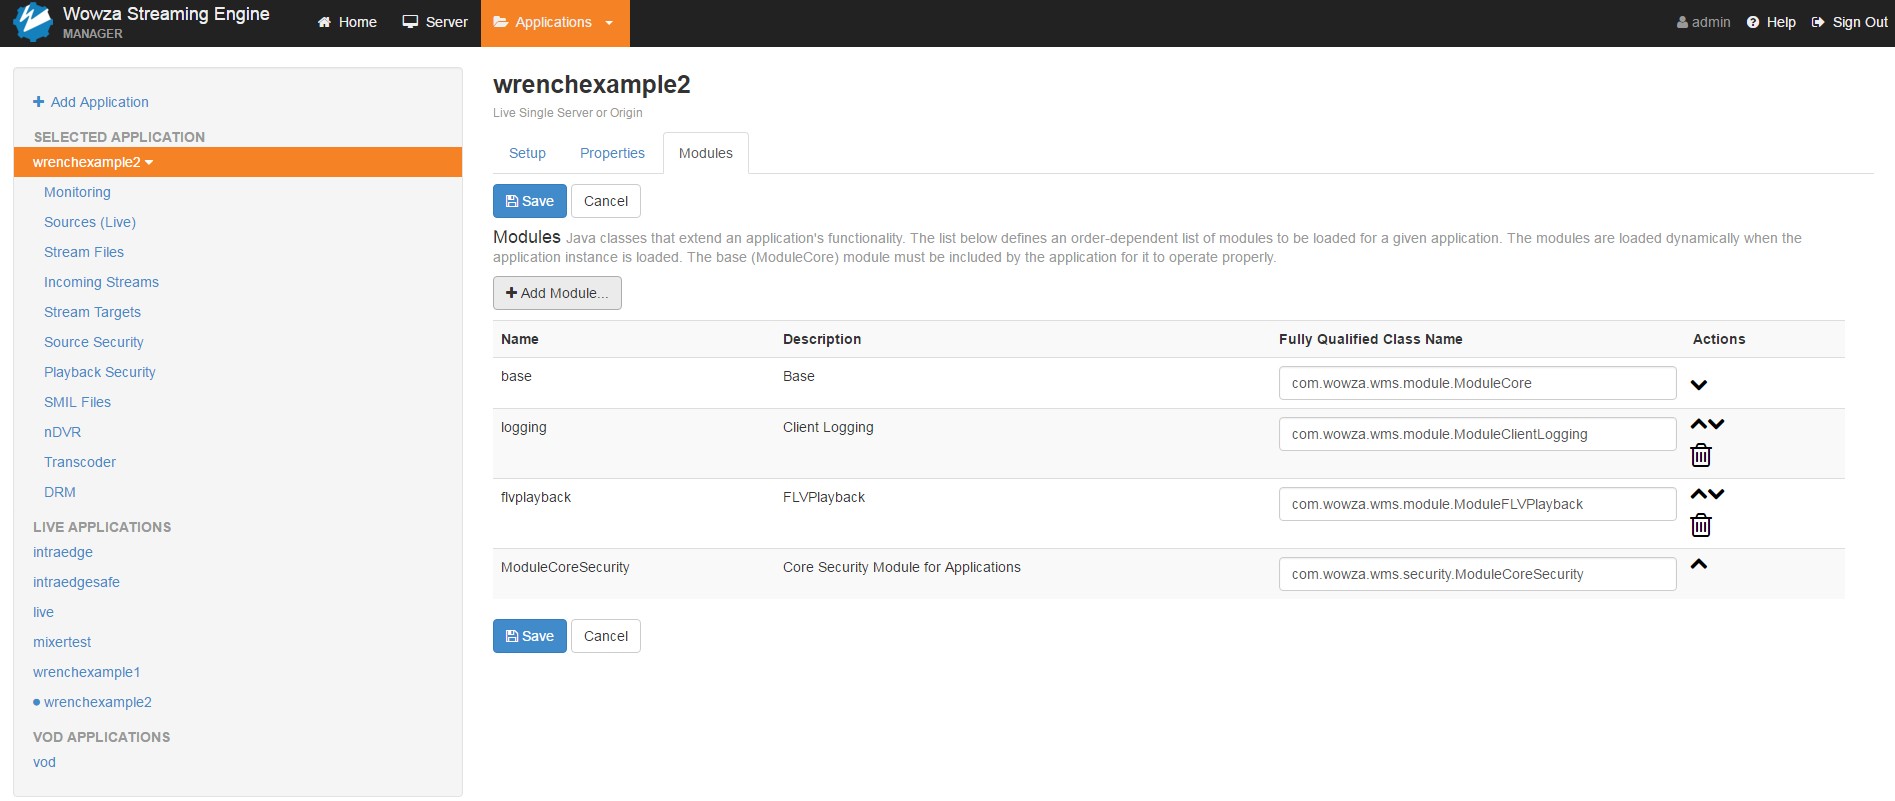Screen dimensions: 1895x801
Task: Move the base module down
Action: pos(1698,385)
